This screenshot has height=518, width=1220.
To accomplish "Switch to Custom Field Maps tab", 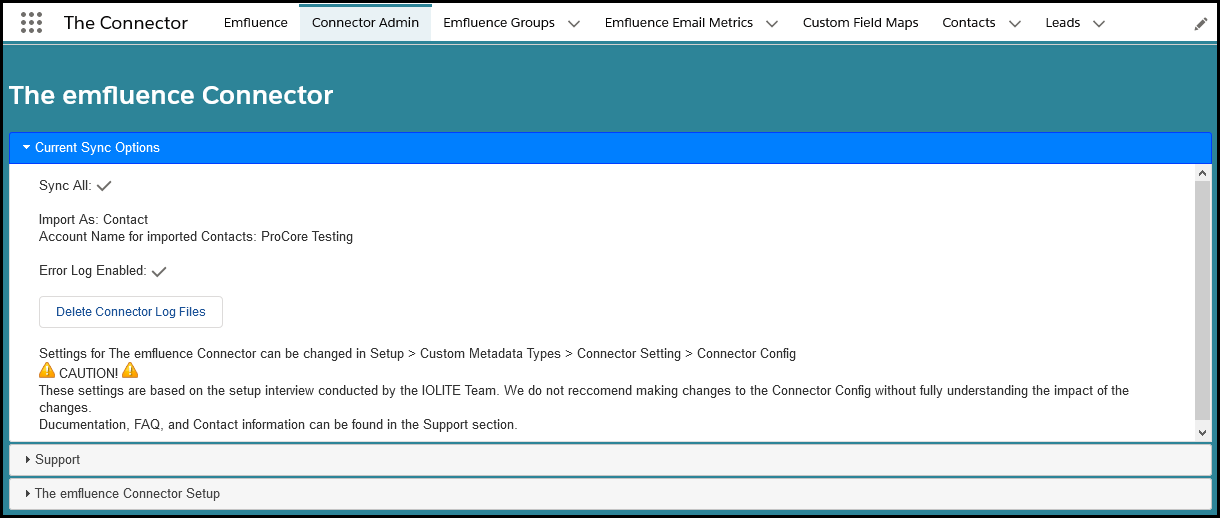I will tap(860, 22).
